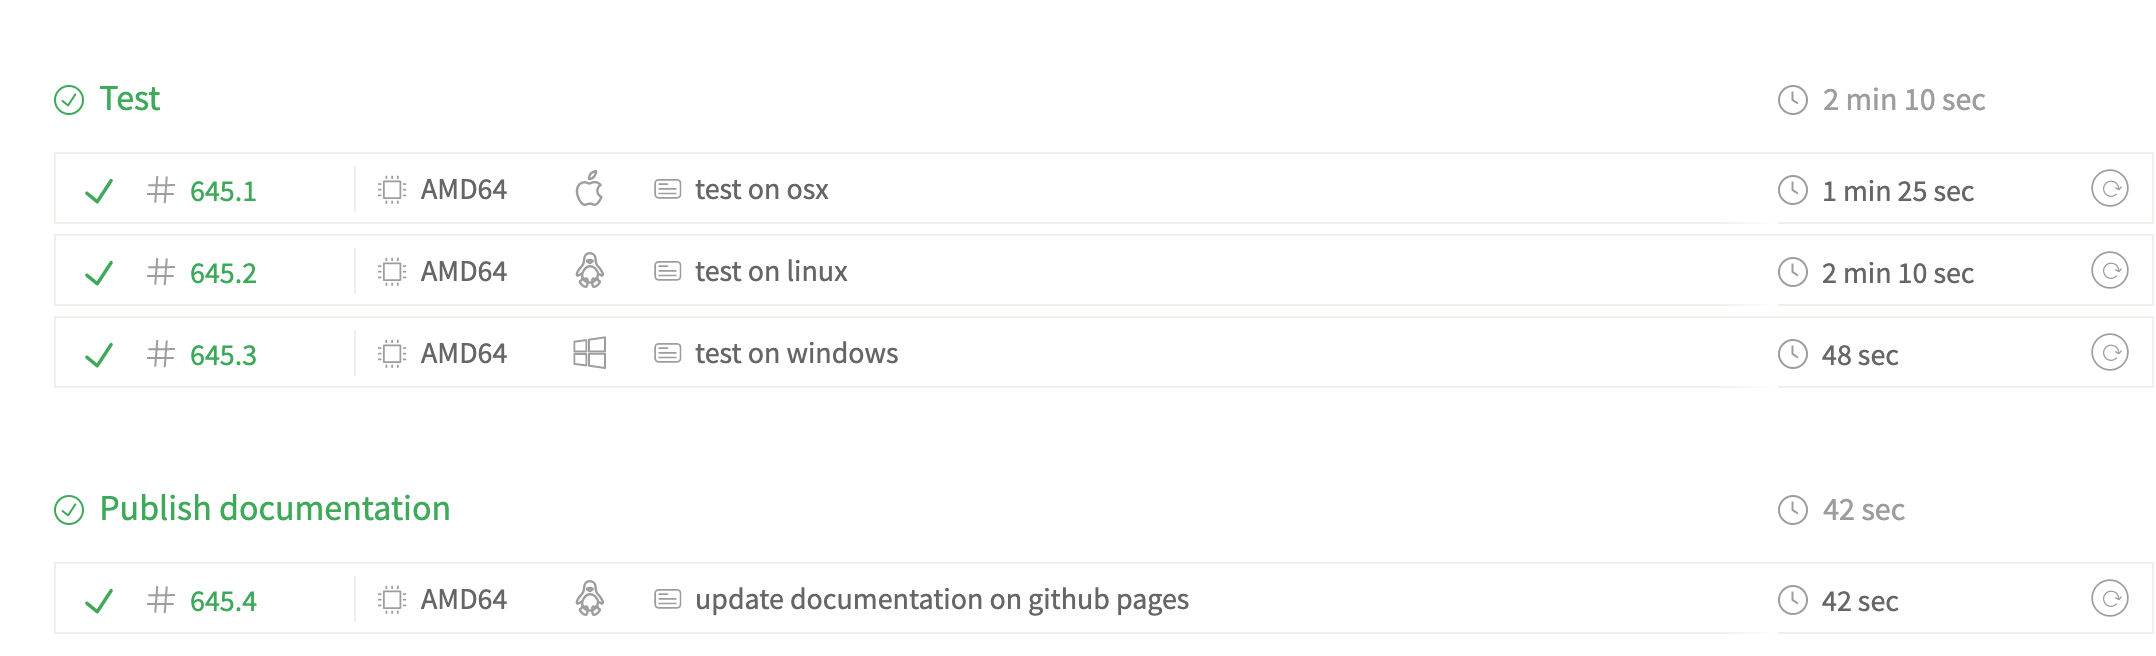2156x656 pixels.
Task: Expand the Test stage section
Action: tap(128, 99)
